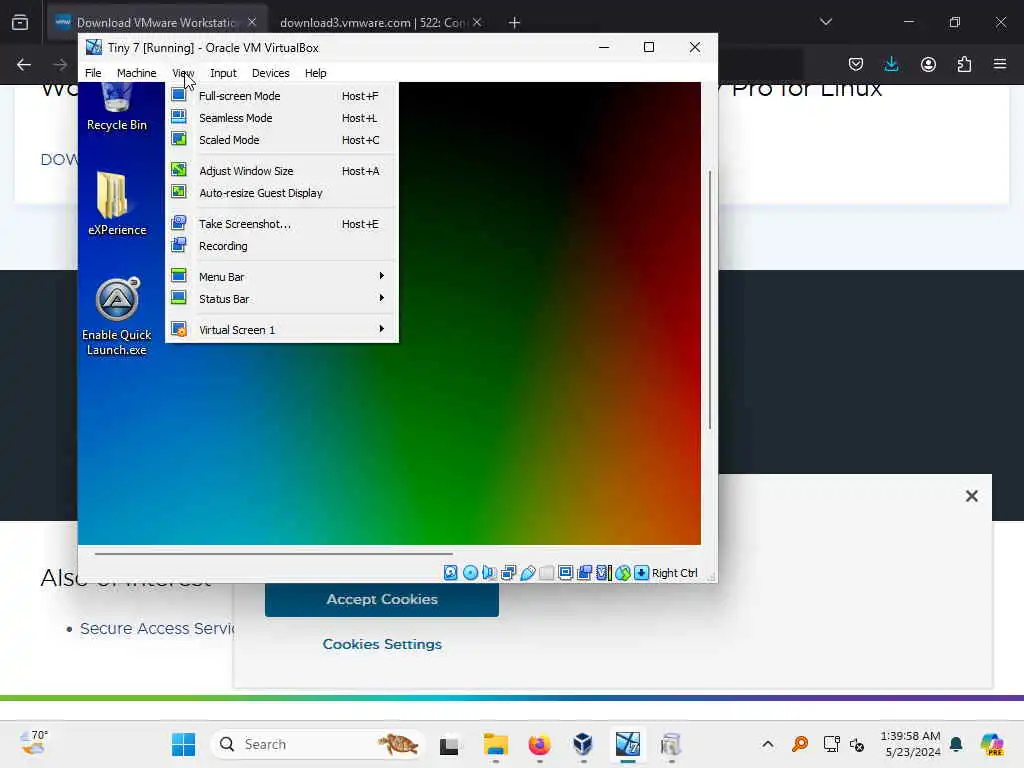Toggle Recording in View menu
Screen dimensions: 1024x768
[281, 246]
